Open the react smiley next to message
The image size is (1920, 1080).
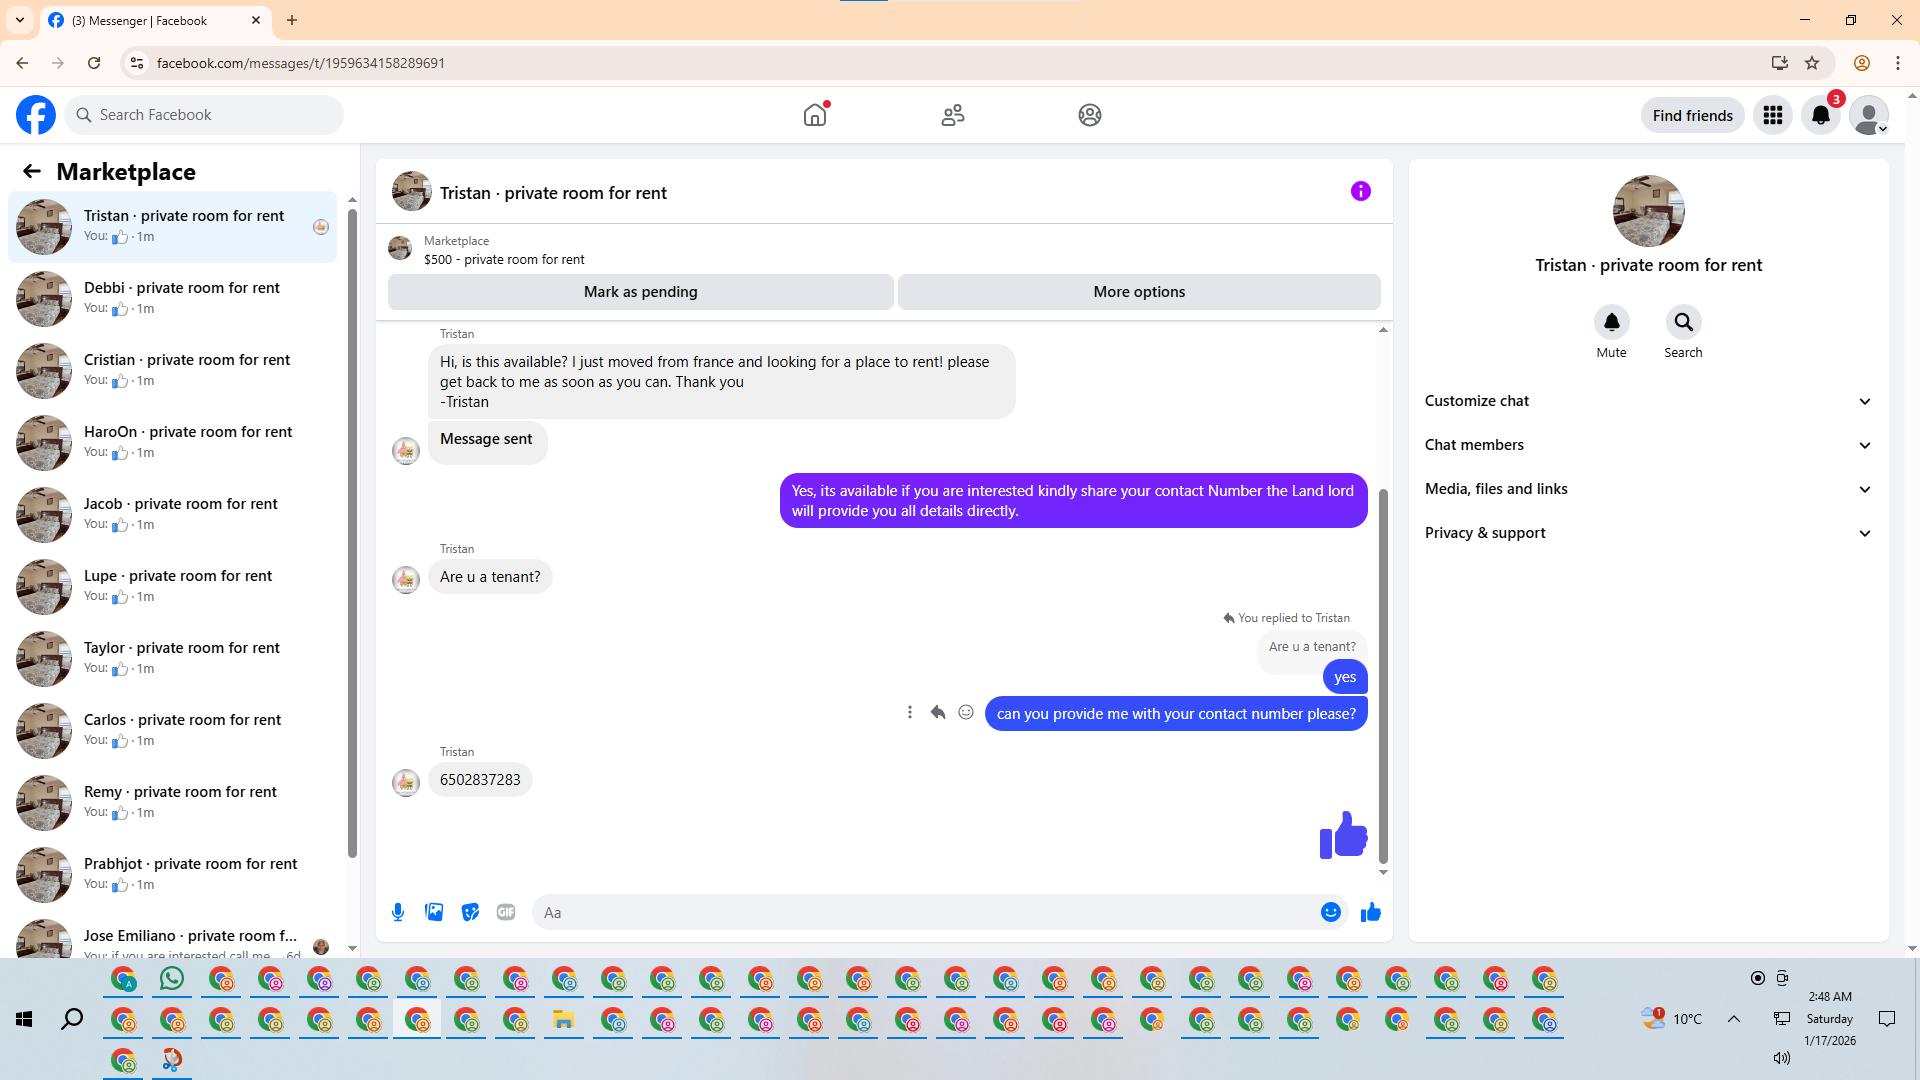point(966,712)
